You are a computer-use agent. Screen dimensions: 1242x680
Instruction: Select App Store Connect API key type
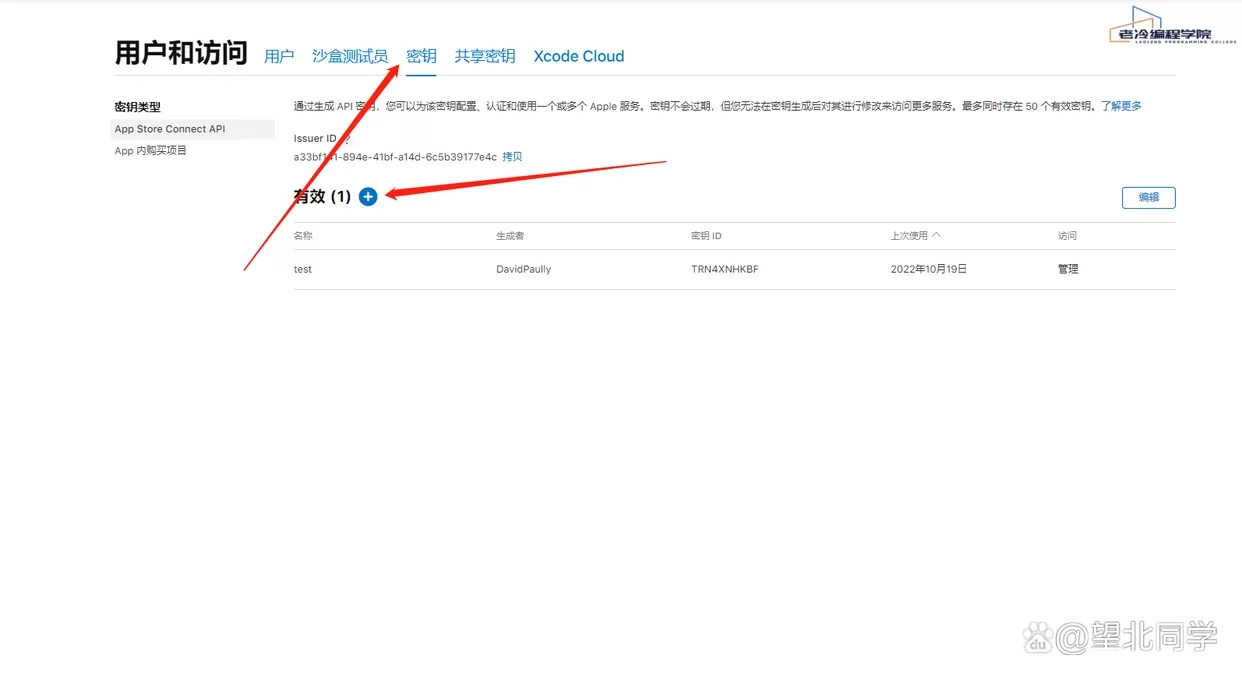[192, 129]
